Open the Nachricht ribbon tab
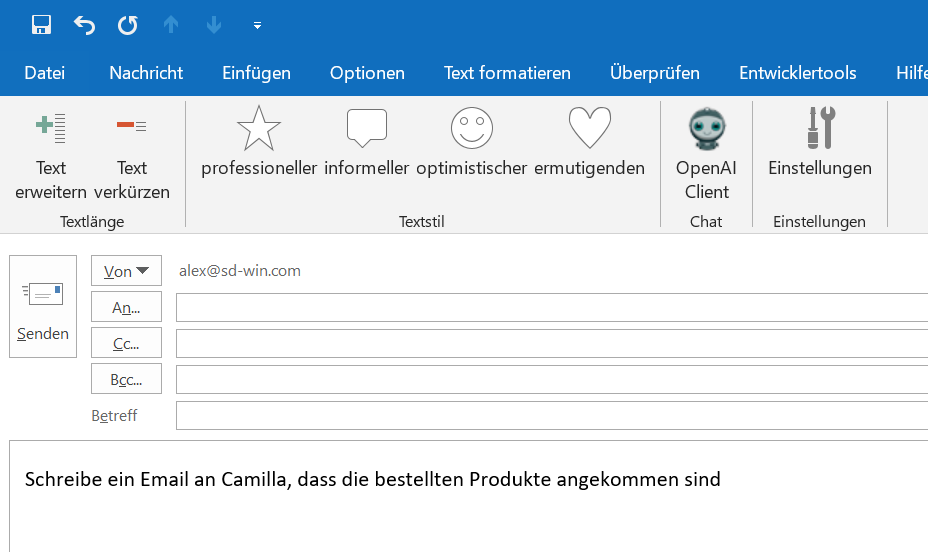Viewport: 928px width, 552px height. pos(146,73)
